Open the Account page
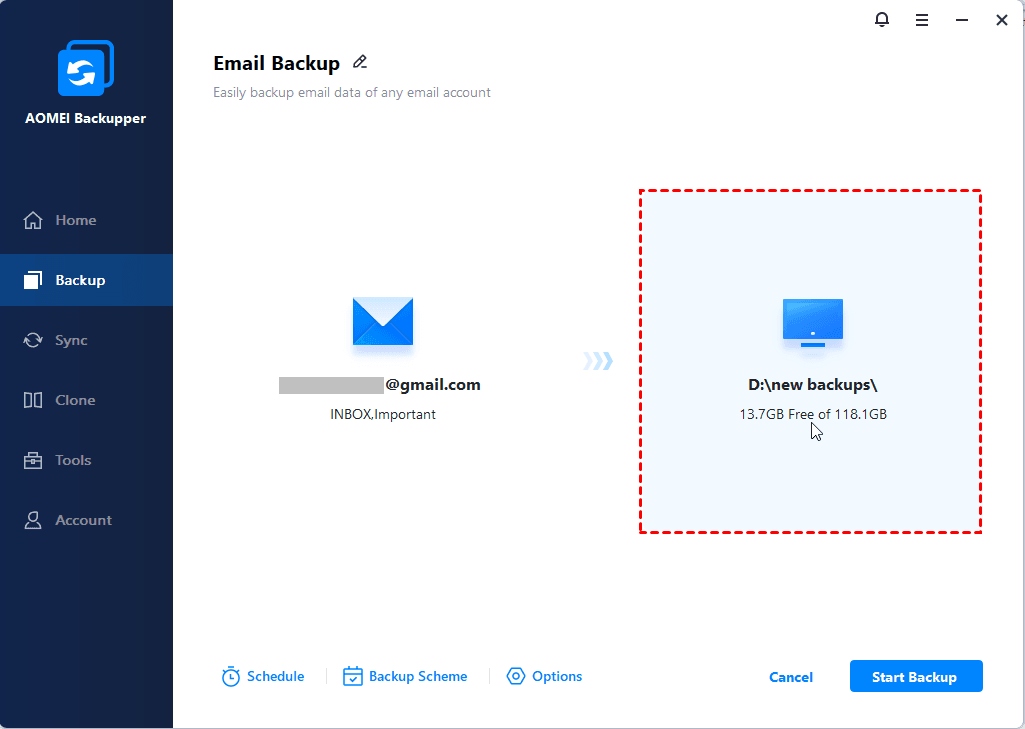1025x729 pixels. coord(83,520)
